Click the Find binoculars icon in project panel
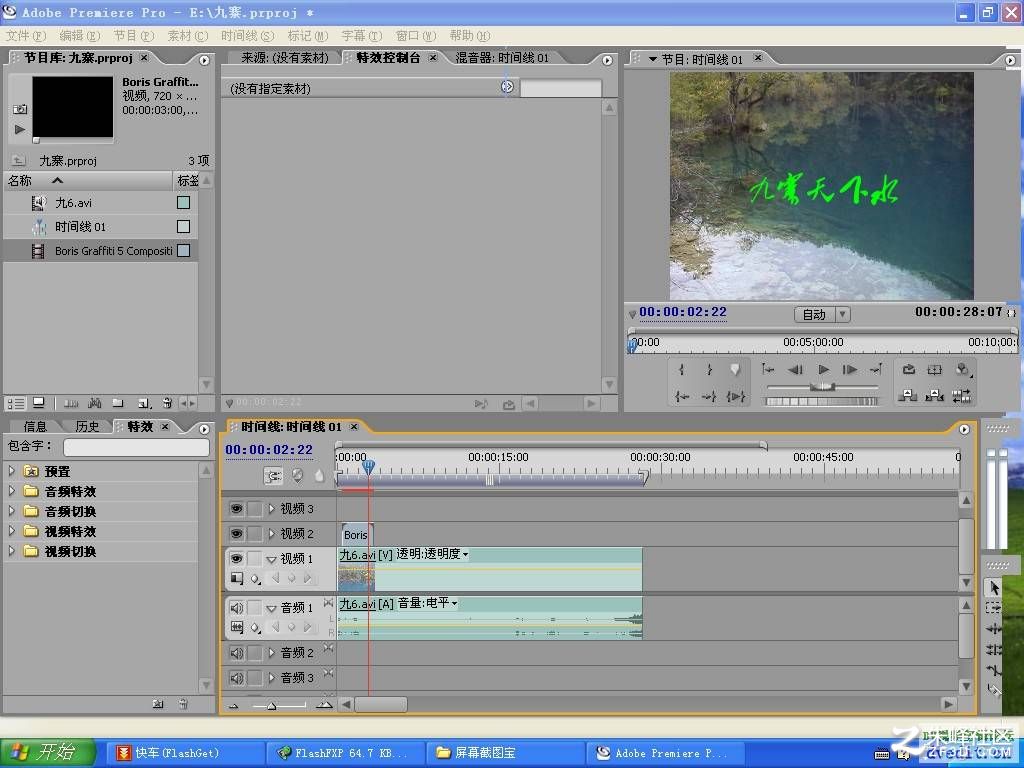1024x768 pixels. [95, 403]
